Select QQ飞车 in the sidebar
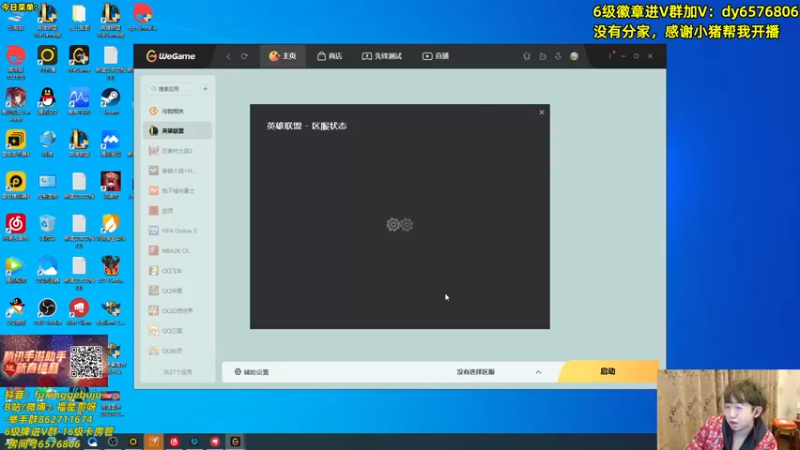 (178, 271)
